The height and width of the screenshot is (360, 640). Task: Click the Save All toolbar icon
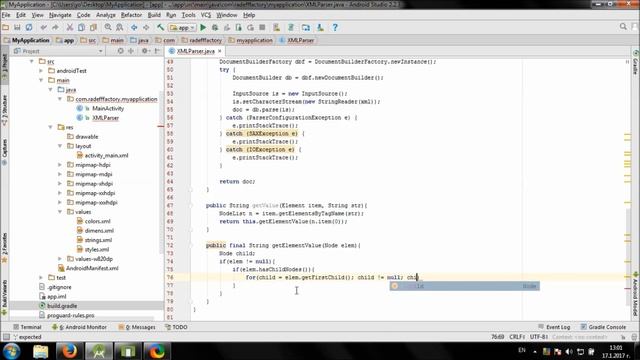pyautogui.click(x=17, y=27)
